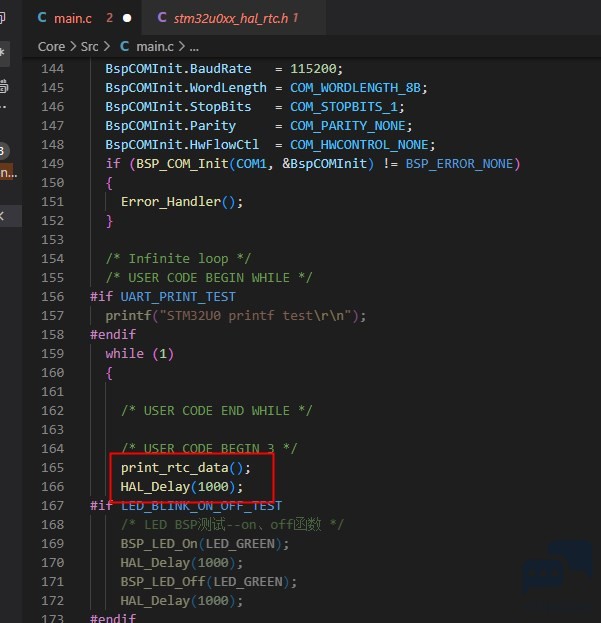
Task: Select main.c in the breadcrumb path
Action: 155,47
